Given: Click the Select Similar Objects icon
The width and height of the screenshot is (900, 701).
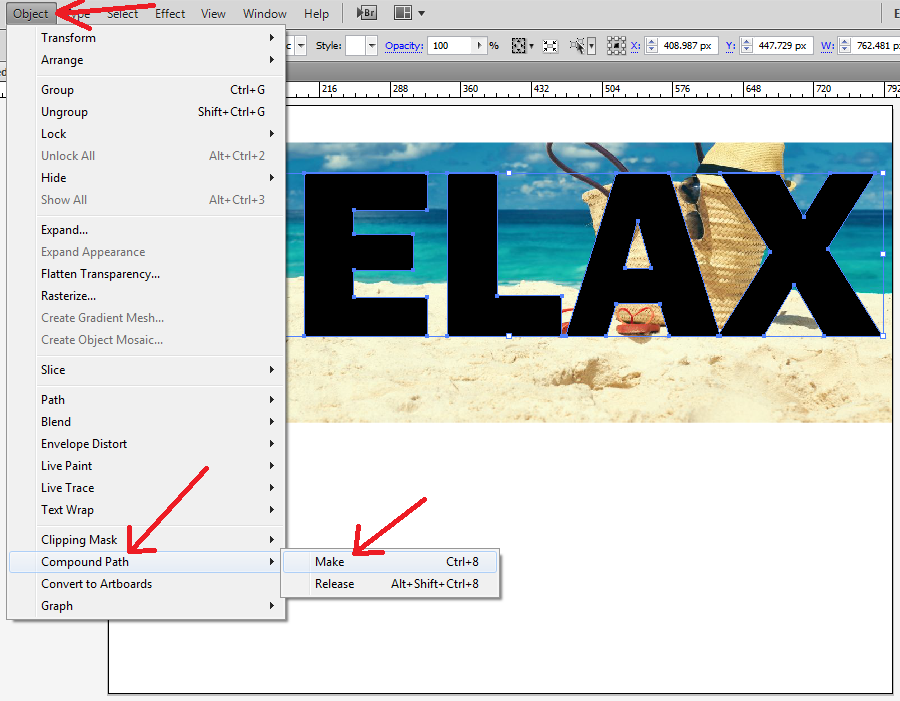Looking at the screenshot, I should point(577,45).
